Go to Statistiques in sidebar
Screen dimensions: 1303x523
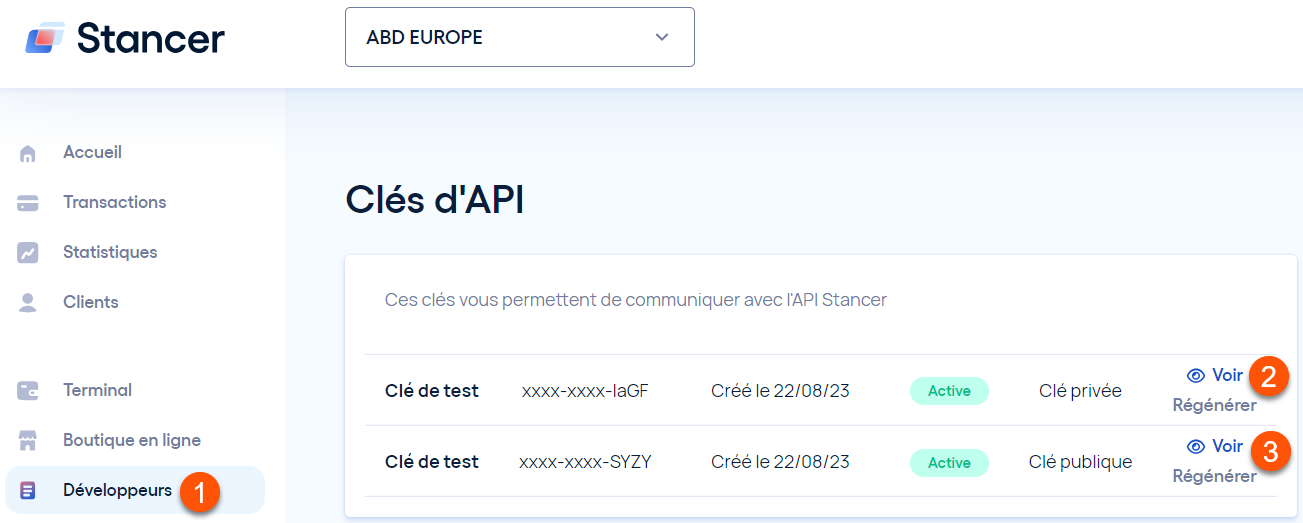[110, 252]
